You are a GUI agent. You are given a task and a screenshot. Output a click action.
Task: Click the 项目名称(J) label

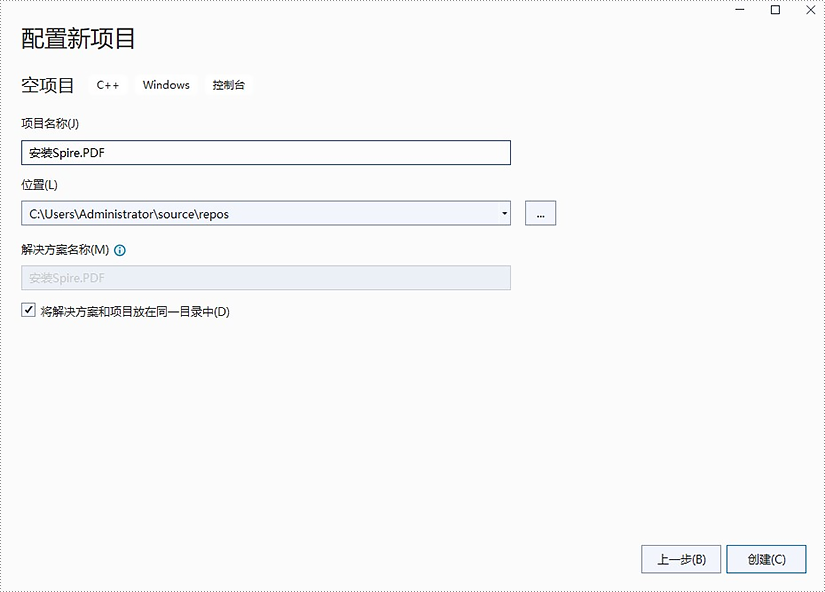click(x=50, y=124)
